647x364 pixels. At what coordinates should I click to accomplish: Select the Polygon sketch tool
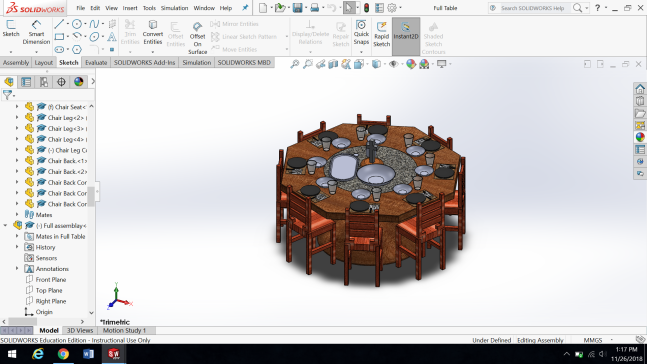(x=77, y=50)
